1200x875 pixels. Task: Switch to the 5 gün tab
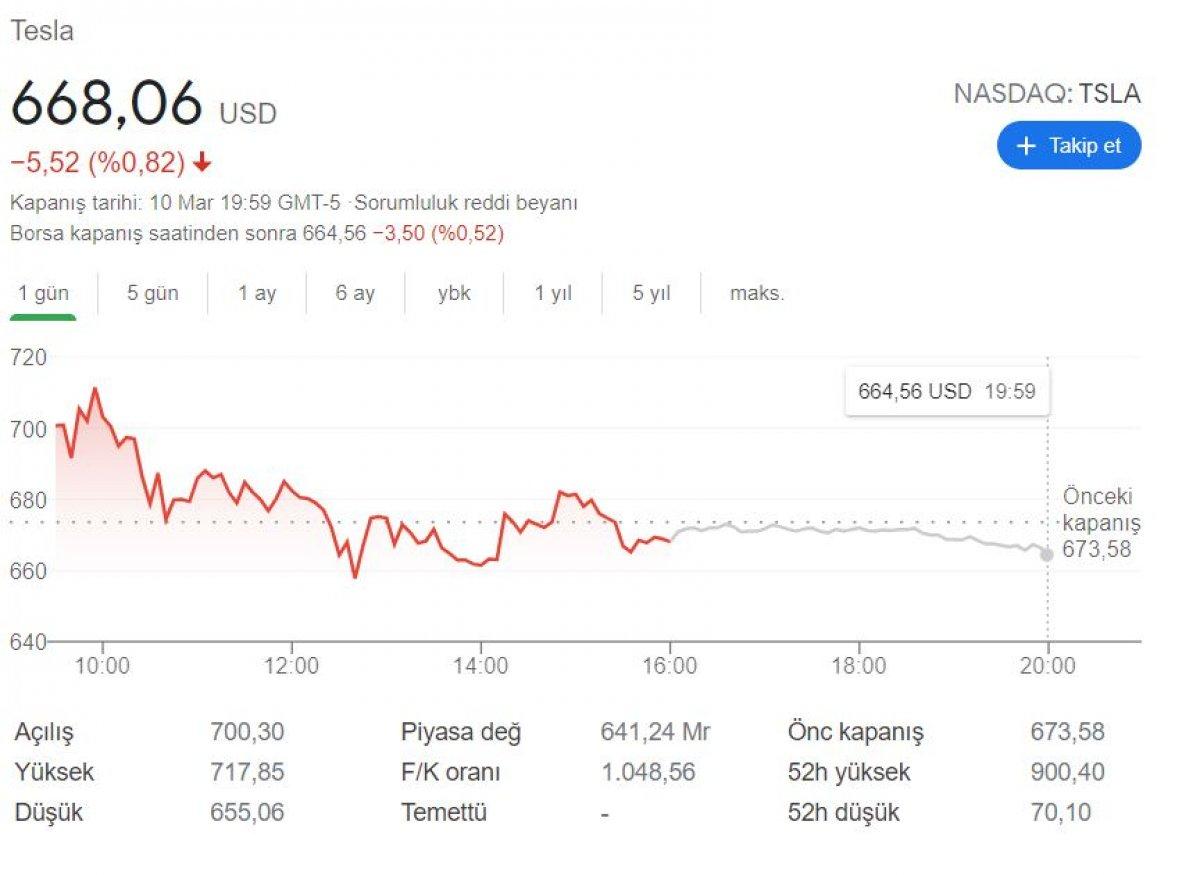click(x=152, y=294)
